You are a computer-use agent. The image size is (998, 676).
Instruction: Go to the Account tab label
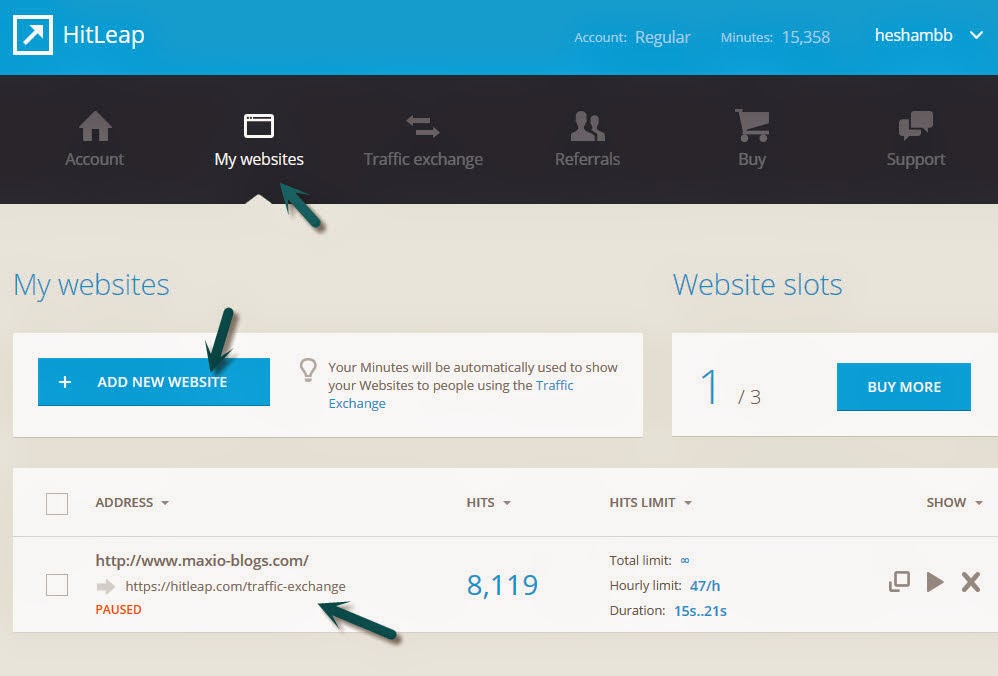point(94,159)
